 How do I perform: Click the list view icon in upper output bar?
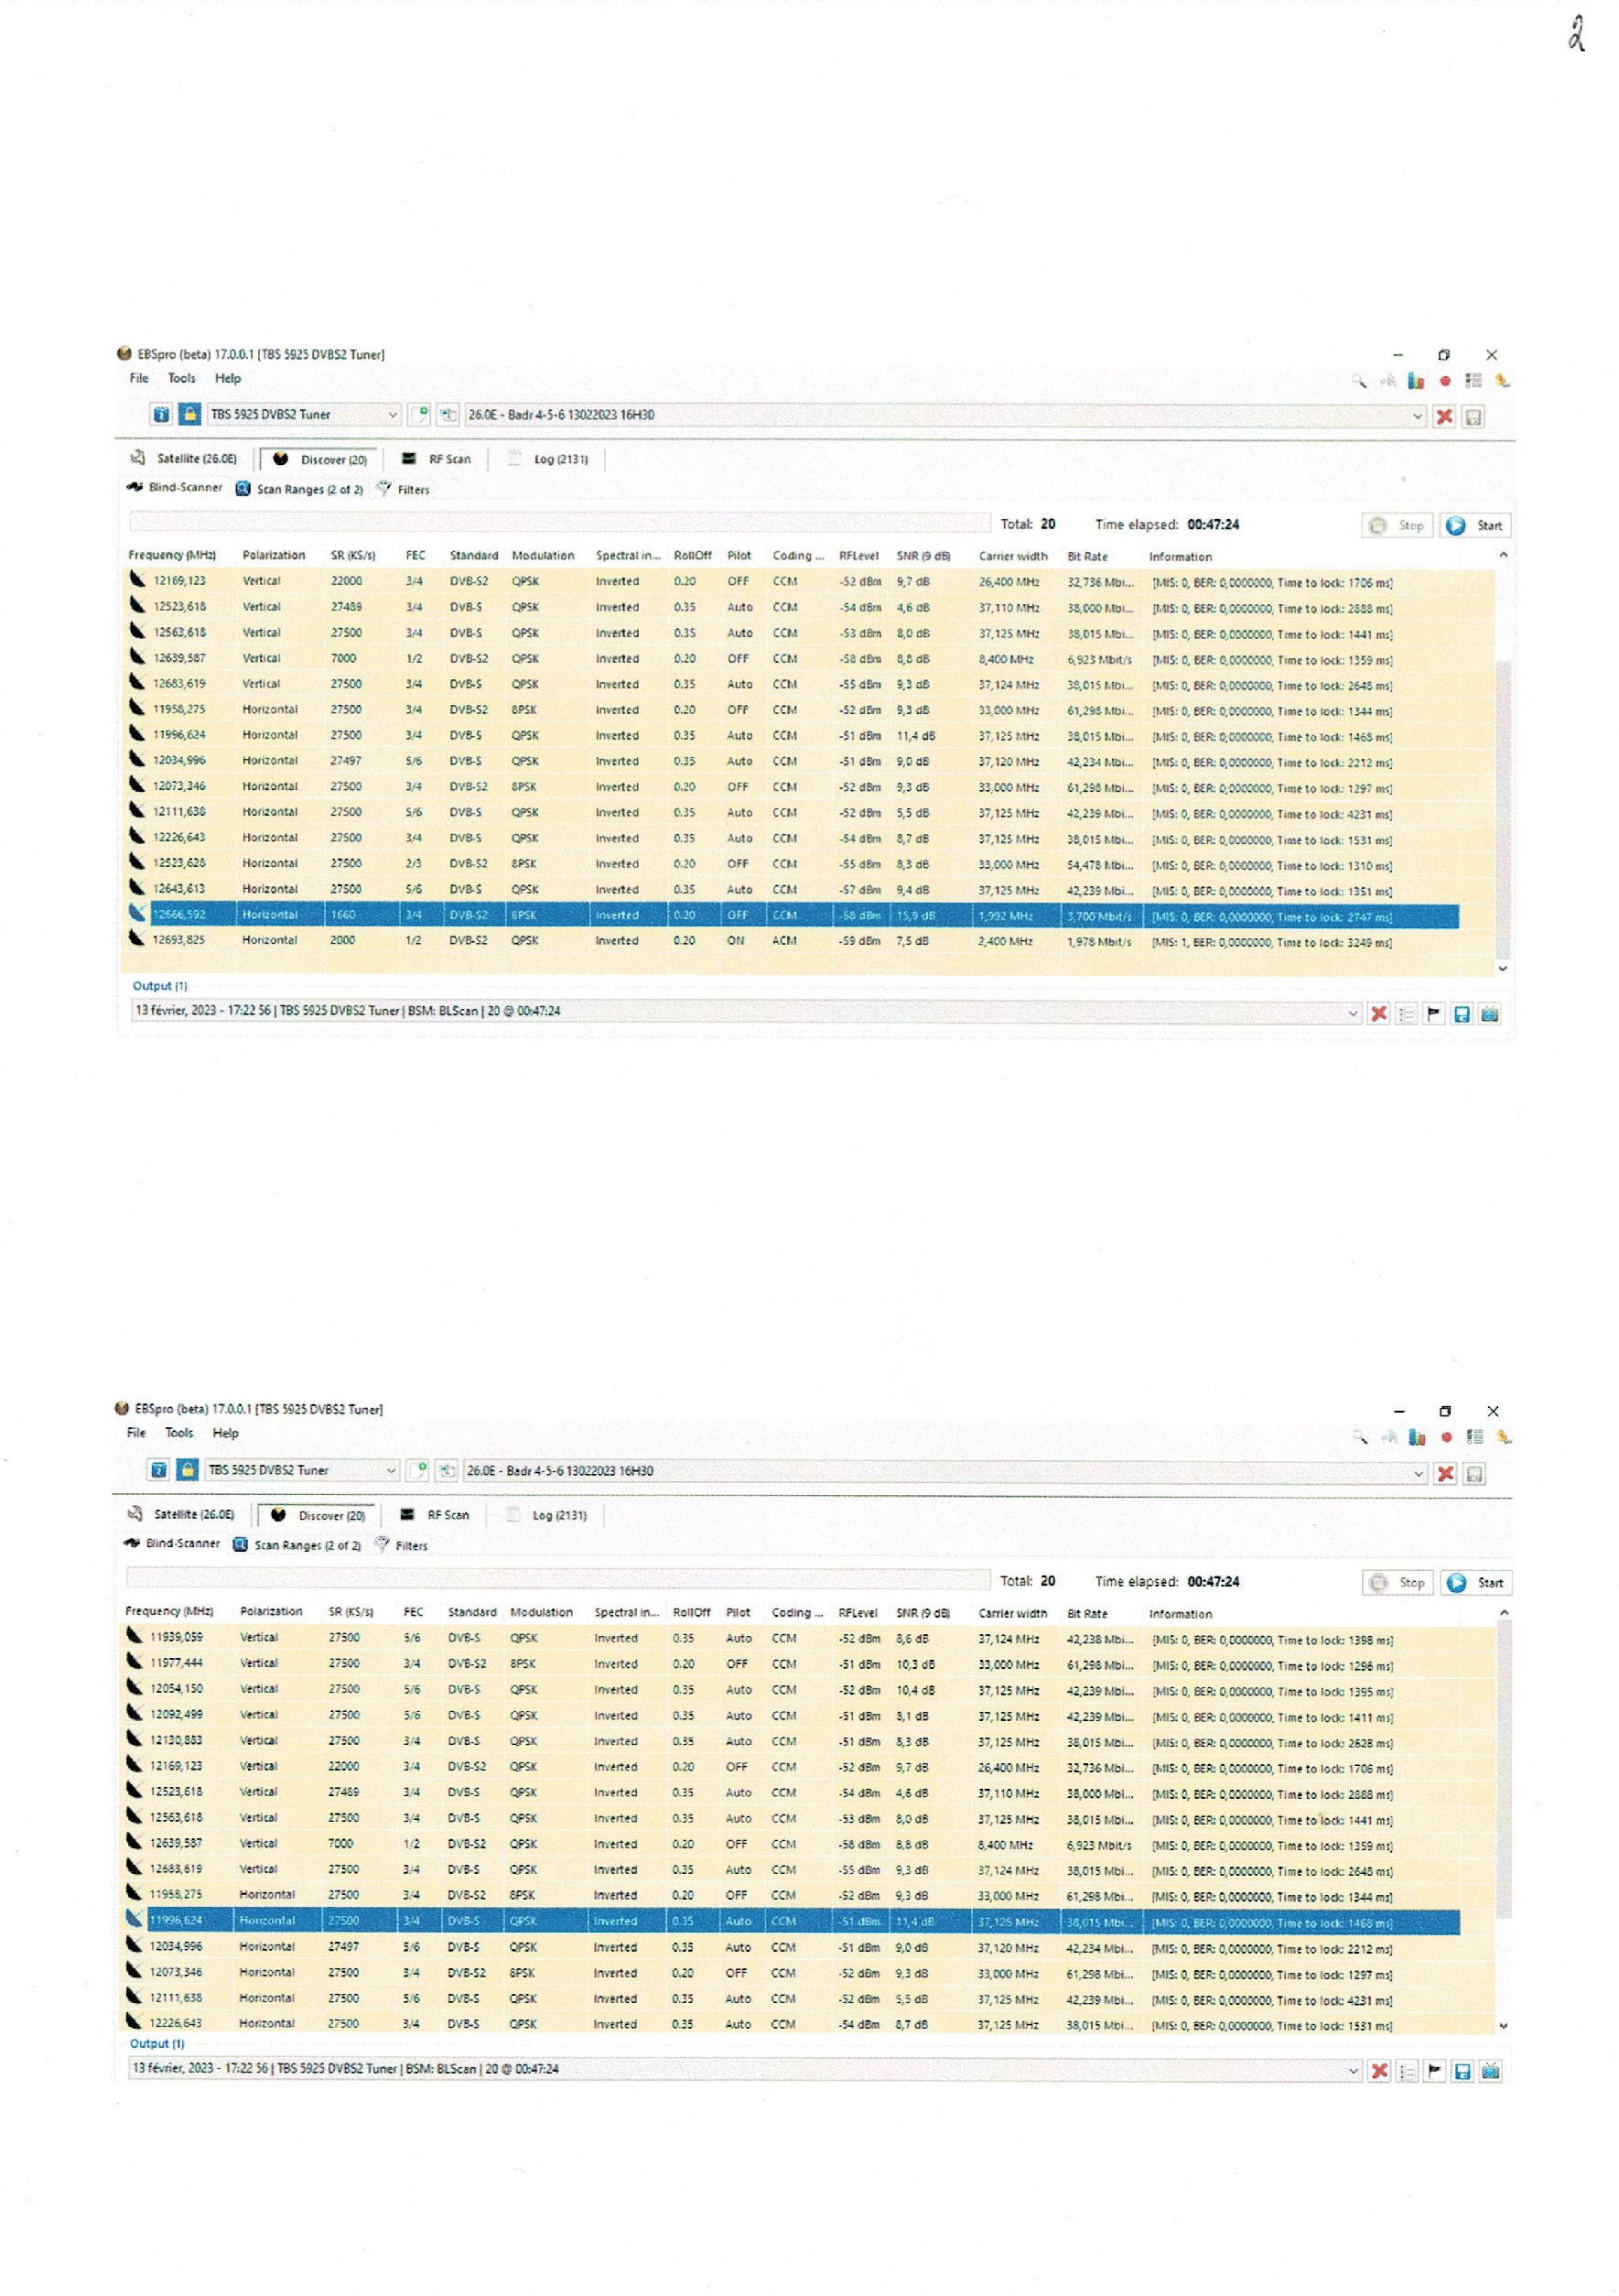coord(1406,1014)
